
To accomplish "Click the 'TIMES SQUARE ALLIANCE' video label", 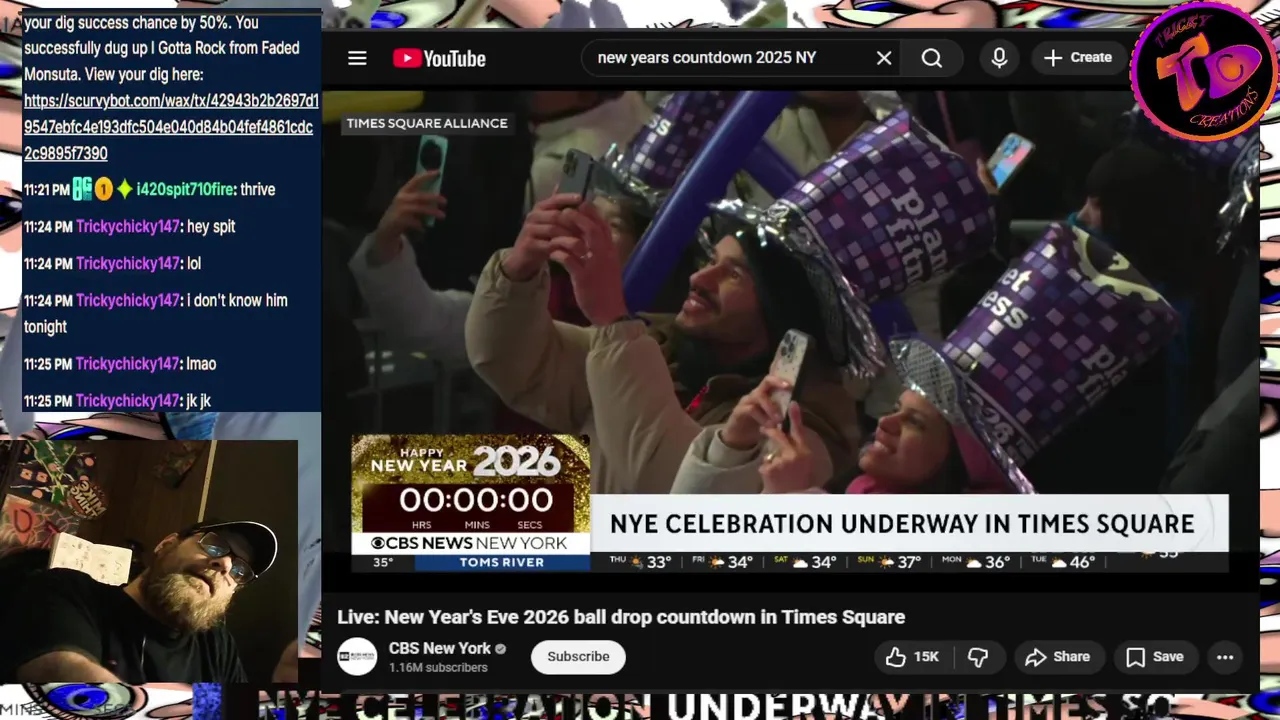I will (427, 123).
